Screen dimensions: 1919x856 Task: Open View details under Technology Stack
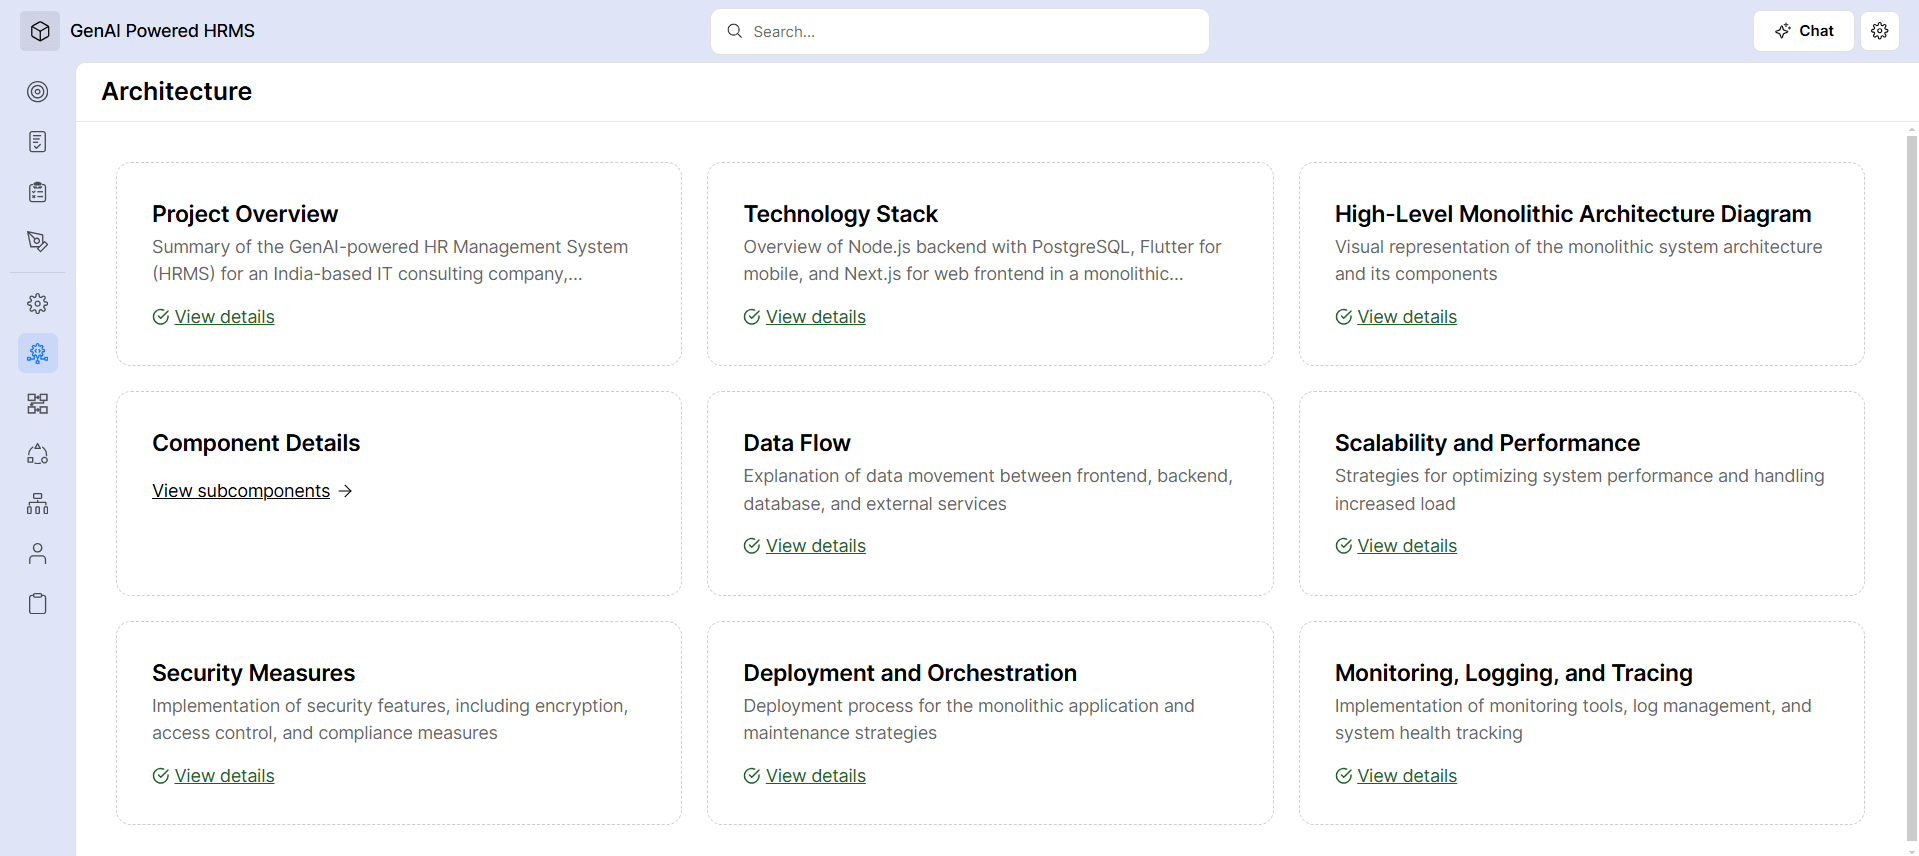coord(815,317)
